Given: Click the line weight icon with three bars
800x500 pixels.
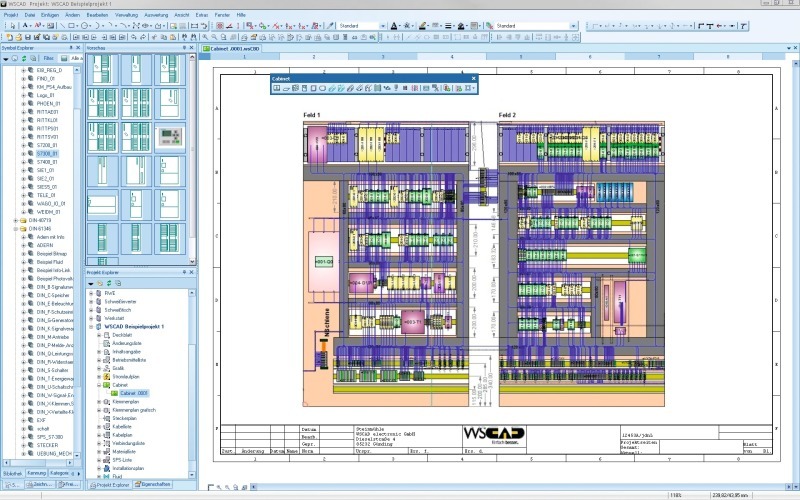Looking at the screenshot, I should pyautogui.click(x=448, y=26).
